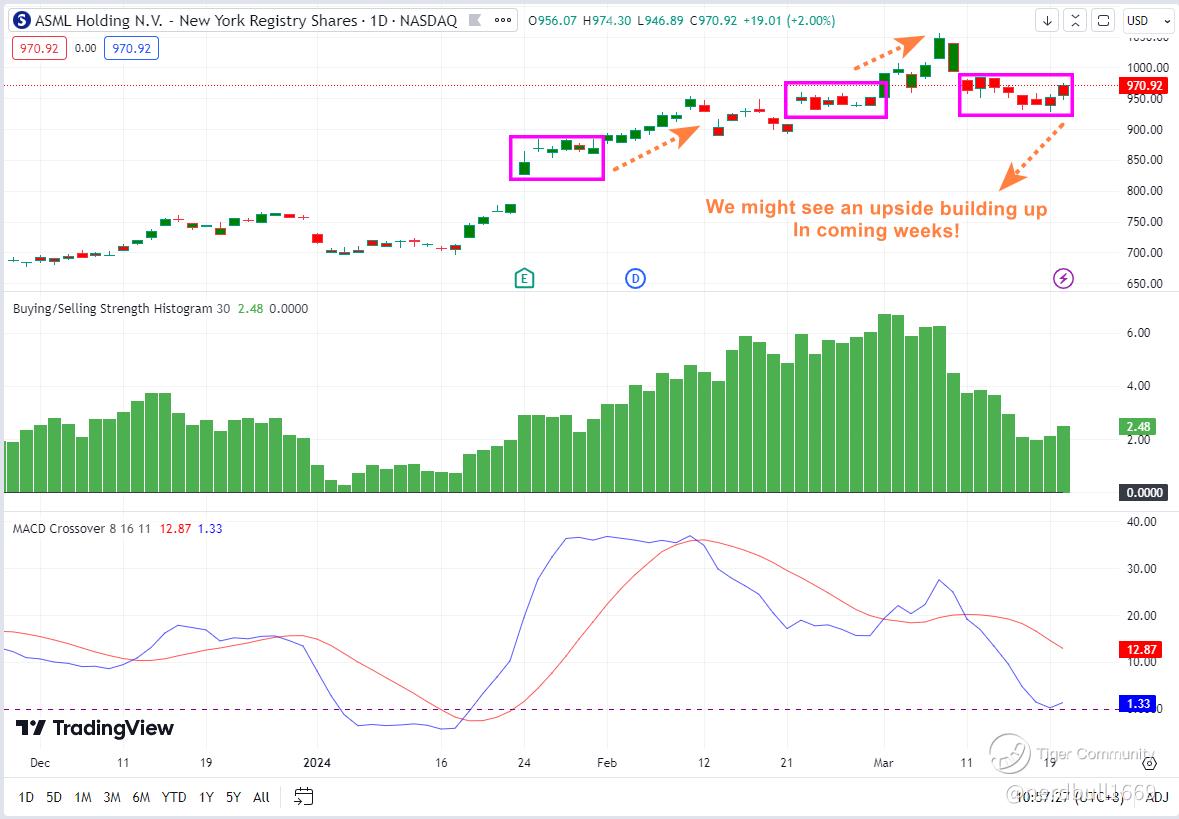
Task: Select the 6M time range
Action: [141, 797]
